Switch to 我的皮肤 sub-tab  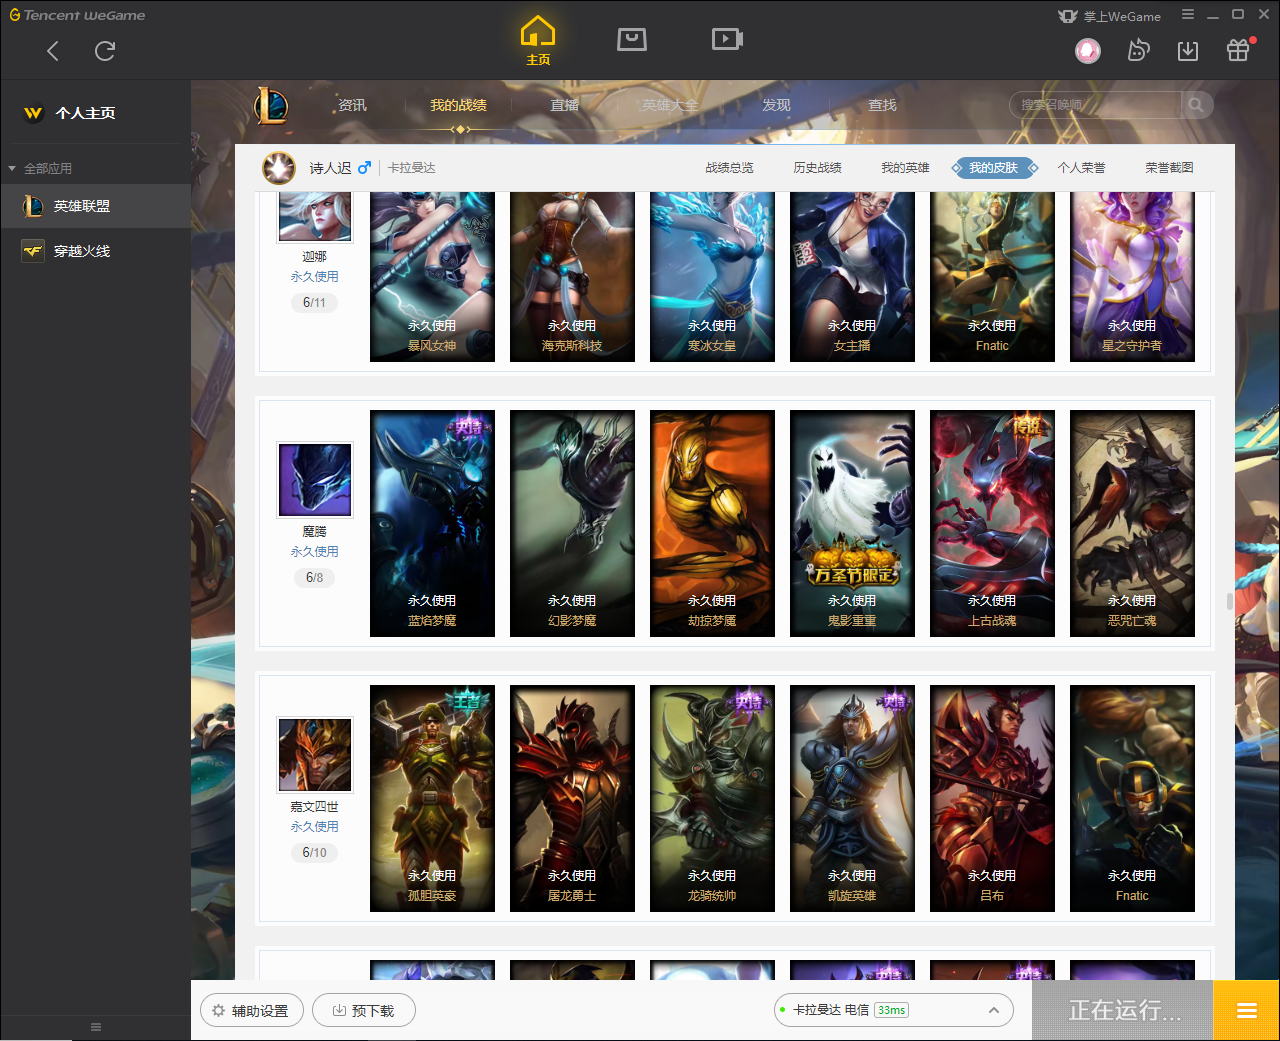pos(993,168)
